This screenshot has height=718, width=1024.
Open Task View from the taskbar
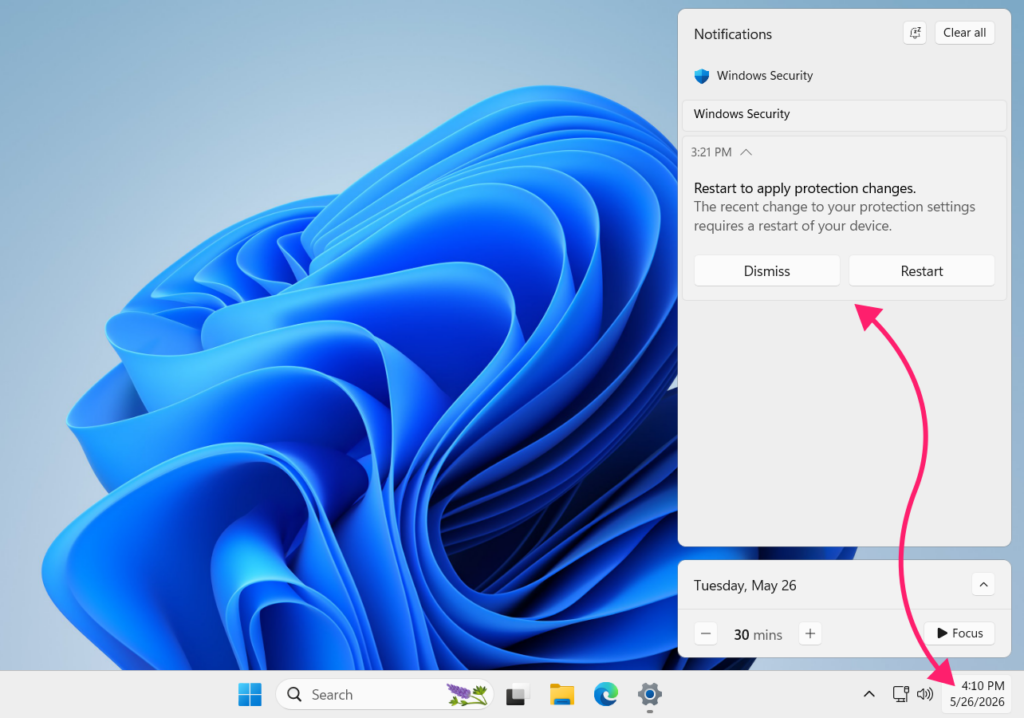[x=517, y=694]
